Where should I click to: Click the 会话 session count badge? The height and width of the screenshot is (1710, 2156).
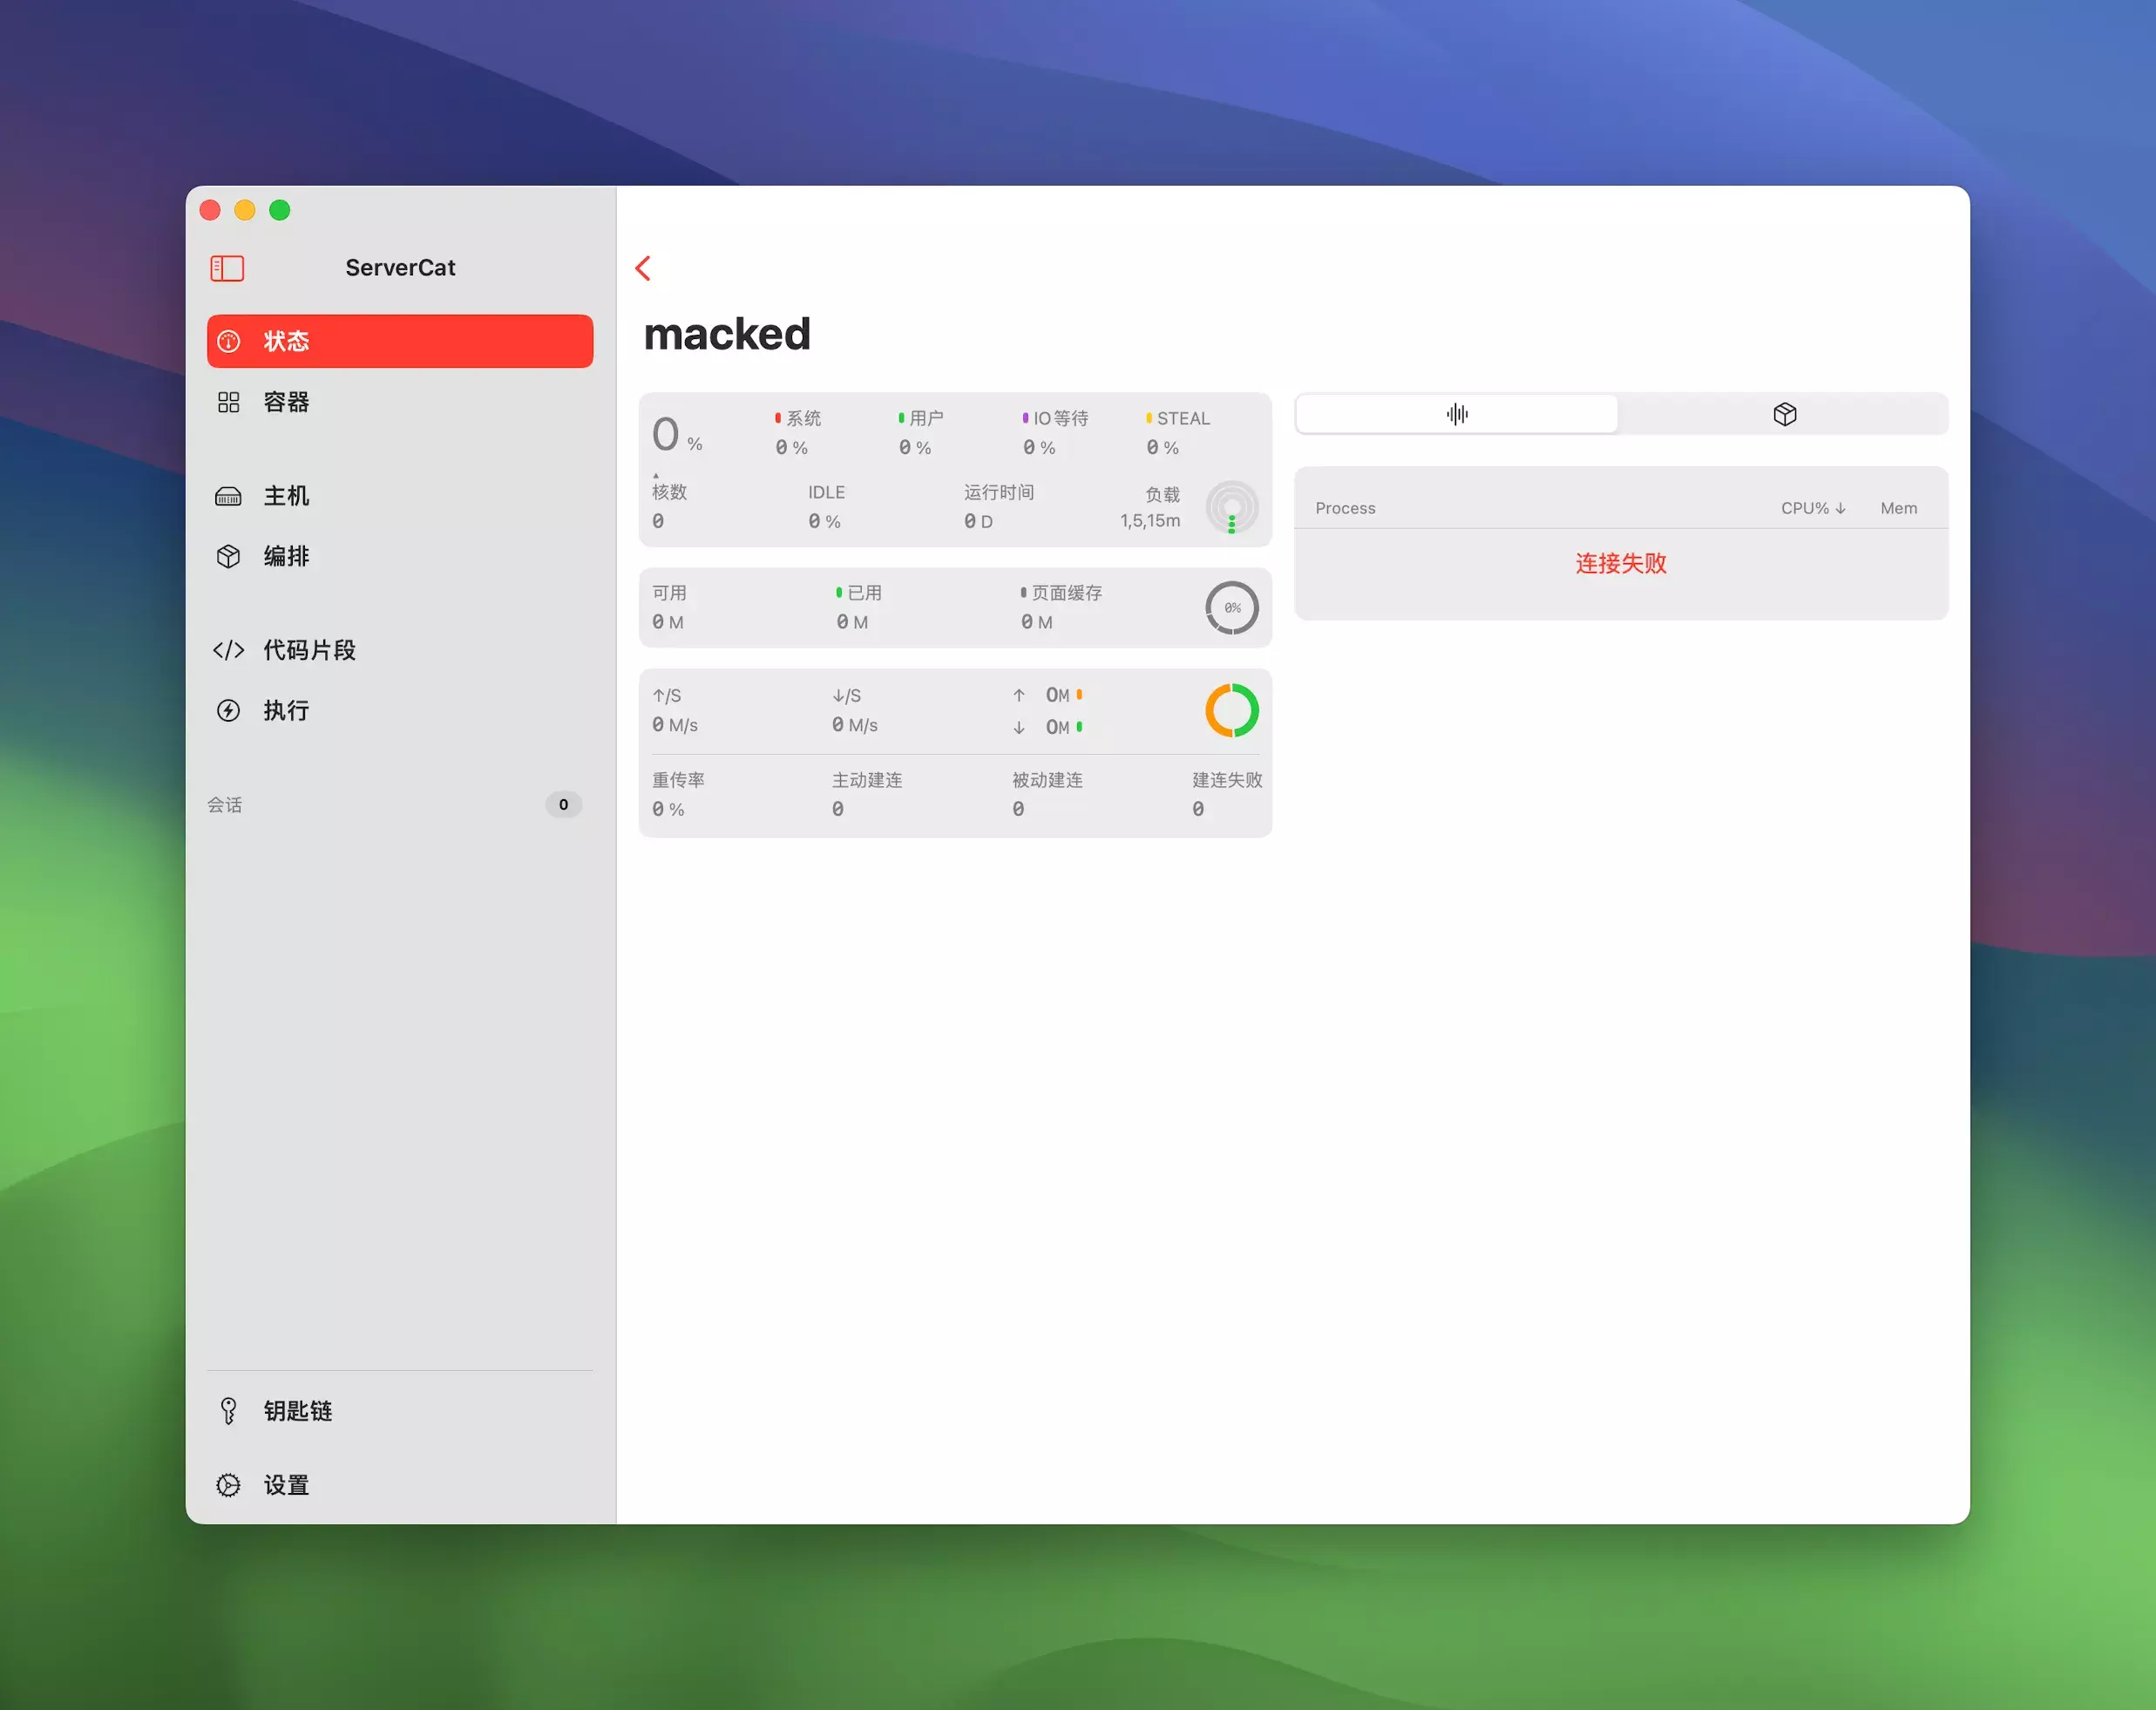pyautogui.click(x=563, y=804)
